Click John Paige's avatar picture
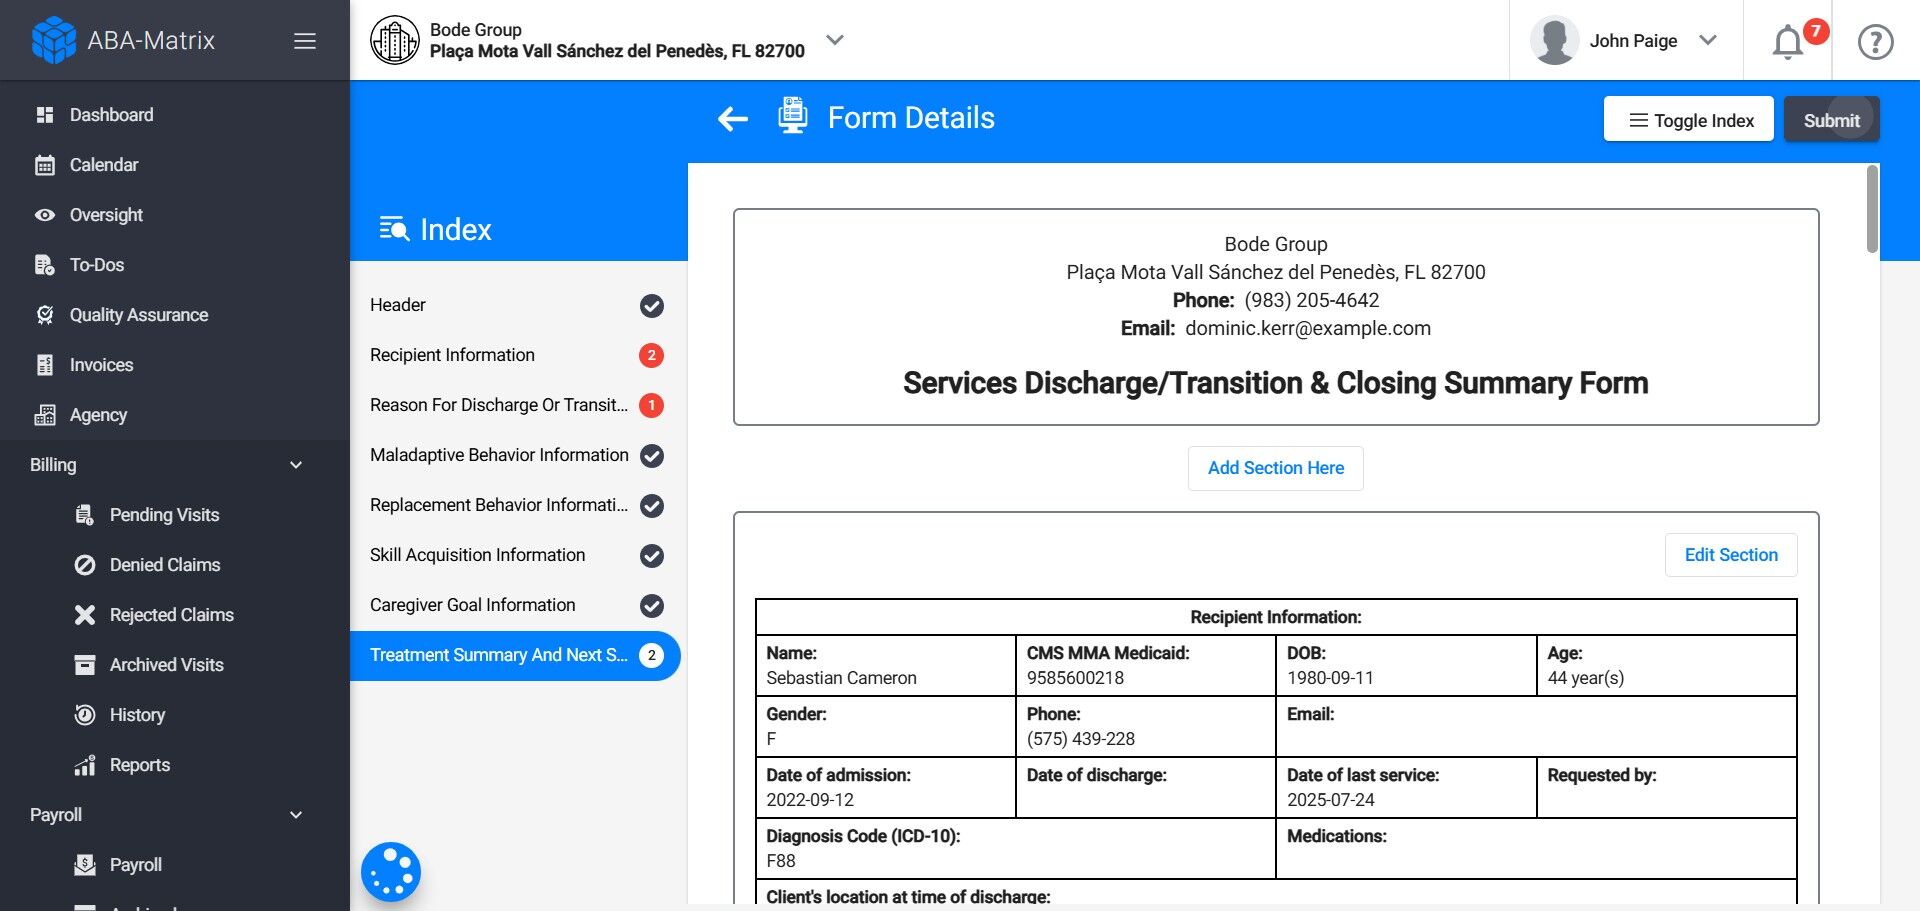The height and width of the screenshot is (911, 1920). coord(1554,40)
